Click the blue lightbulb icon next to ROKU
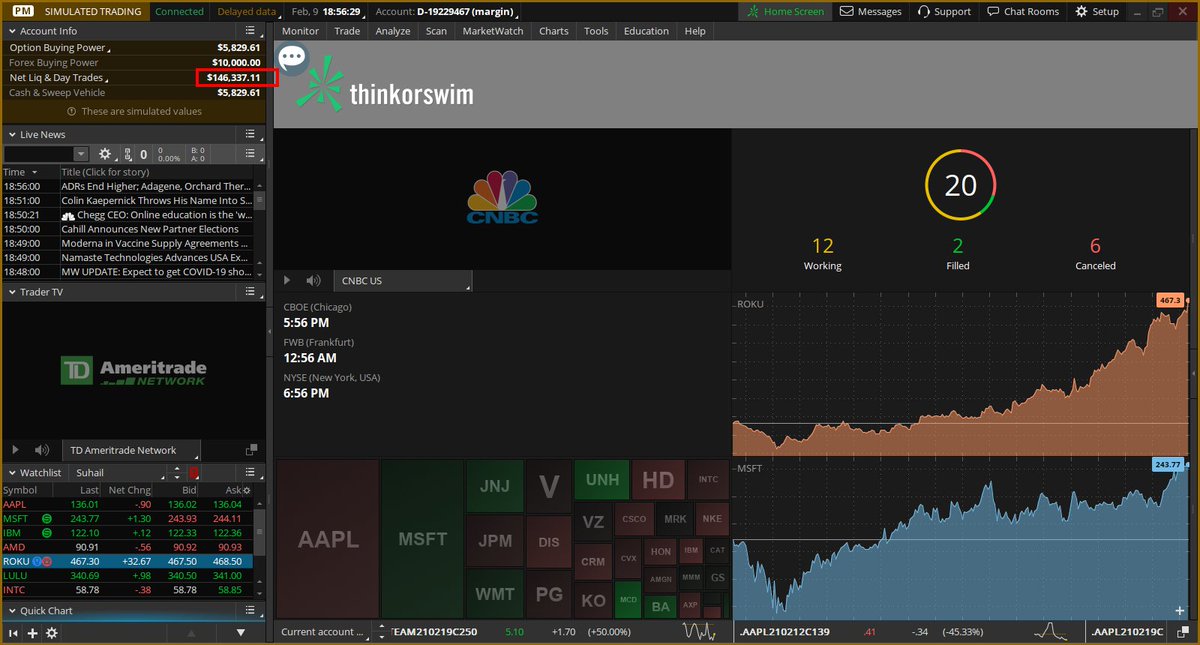 36,562
